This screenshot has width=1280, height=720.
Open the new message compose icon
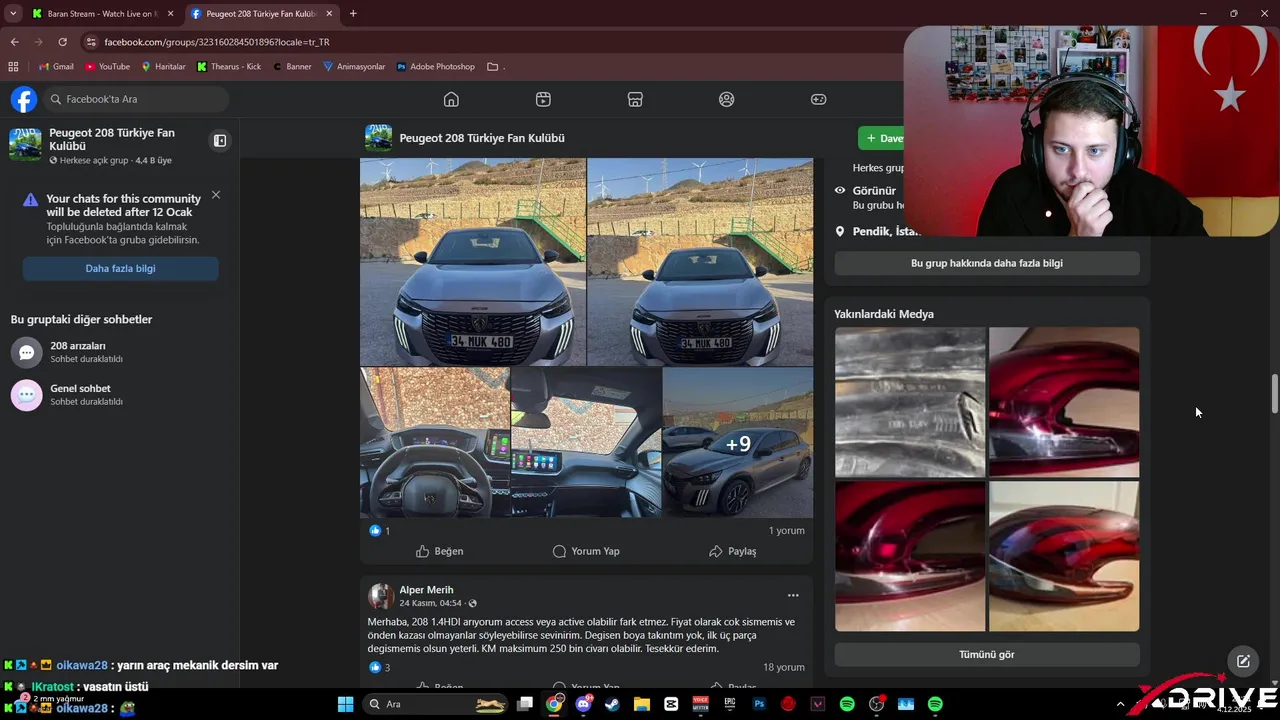point(1243,661)
